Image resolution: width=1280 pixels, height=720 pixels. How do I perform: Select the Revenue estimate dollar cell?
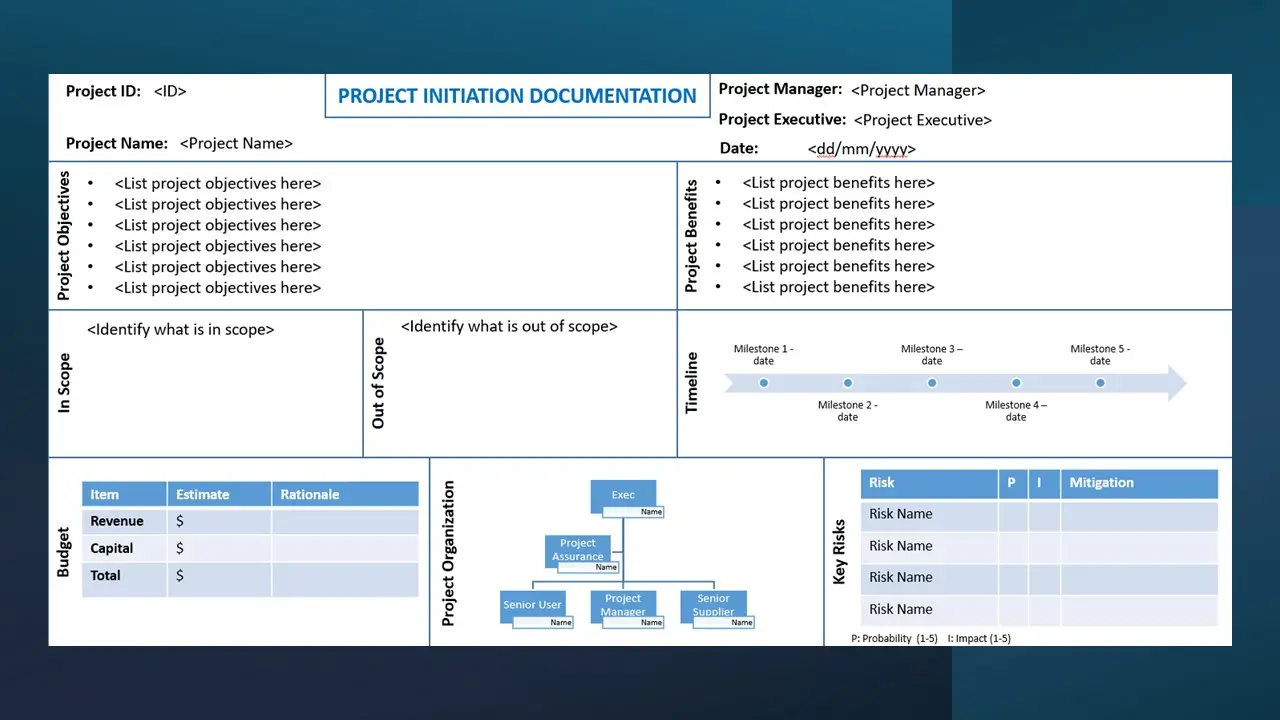click(x=218, y=521)
